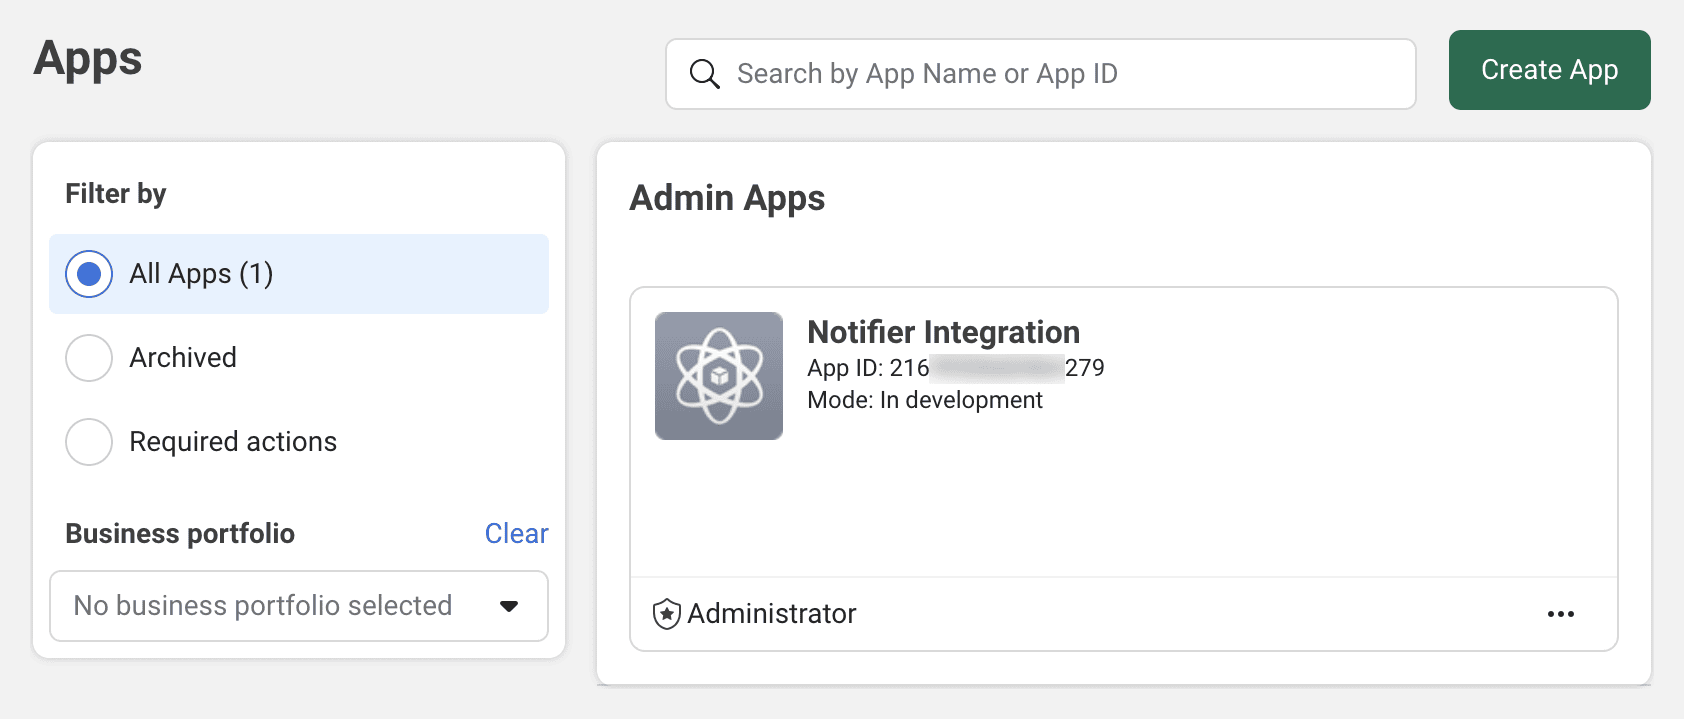This screenshot has height=719, width=1684.
Task: Select the Archived filter radio button
Action: (89, 358)
